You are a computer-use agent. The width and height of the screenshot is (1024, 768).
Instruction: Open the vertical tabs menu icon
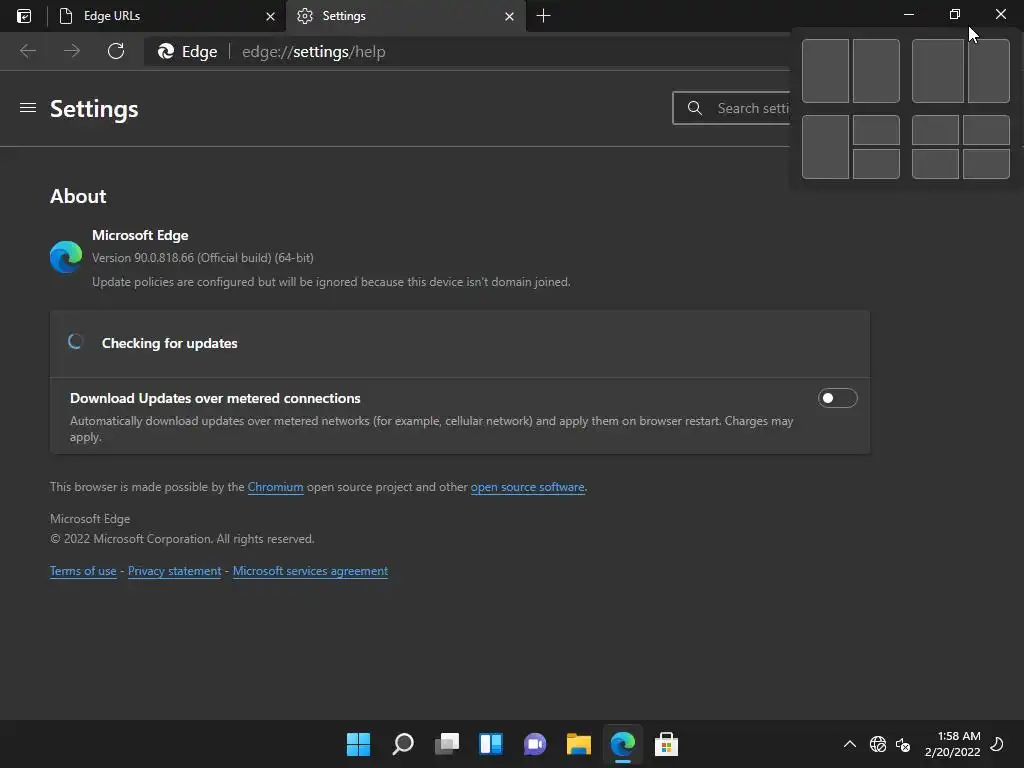click(x=24, y=16)
